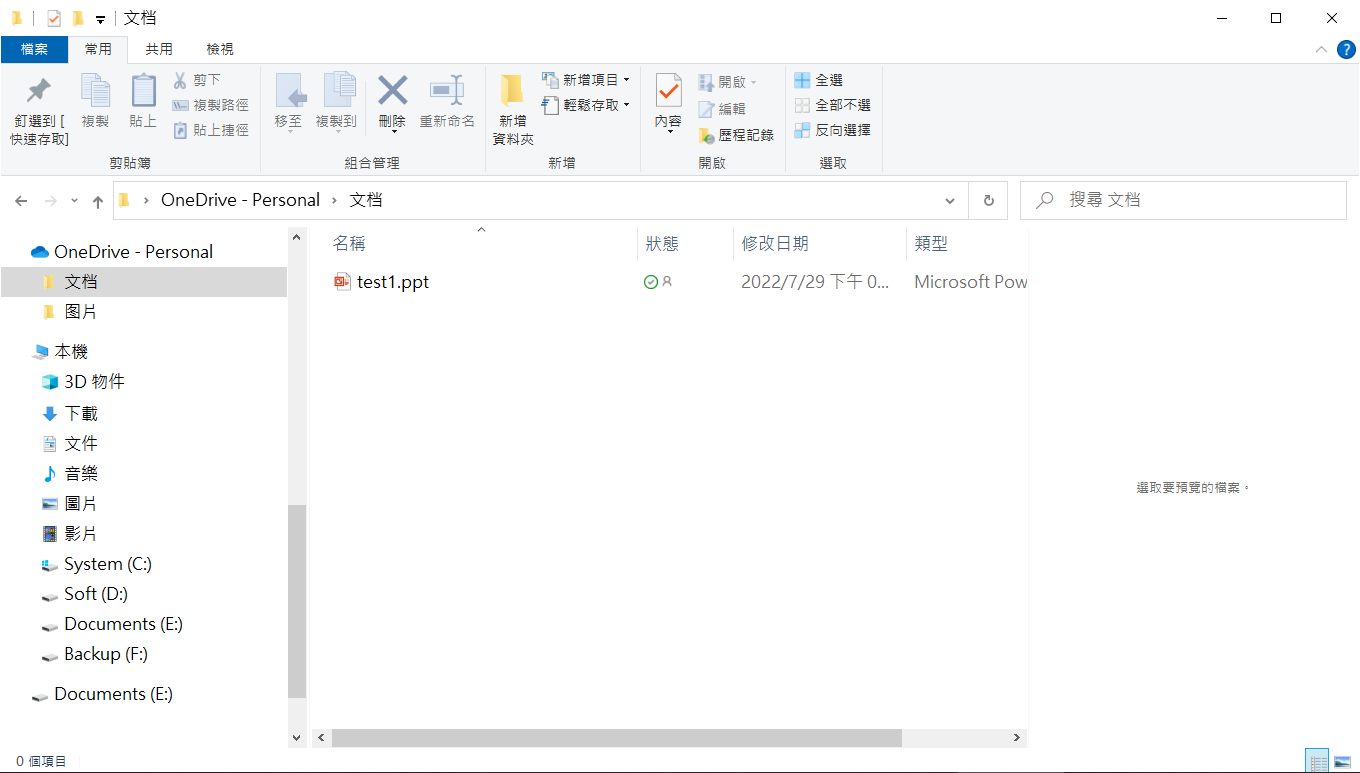Open System (C:) drive
The width and height of the screenshot is (1360, 773).
pyautogui.click(x=107, y=564)
